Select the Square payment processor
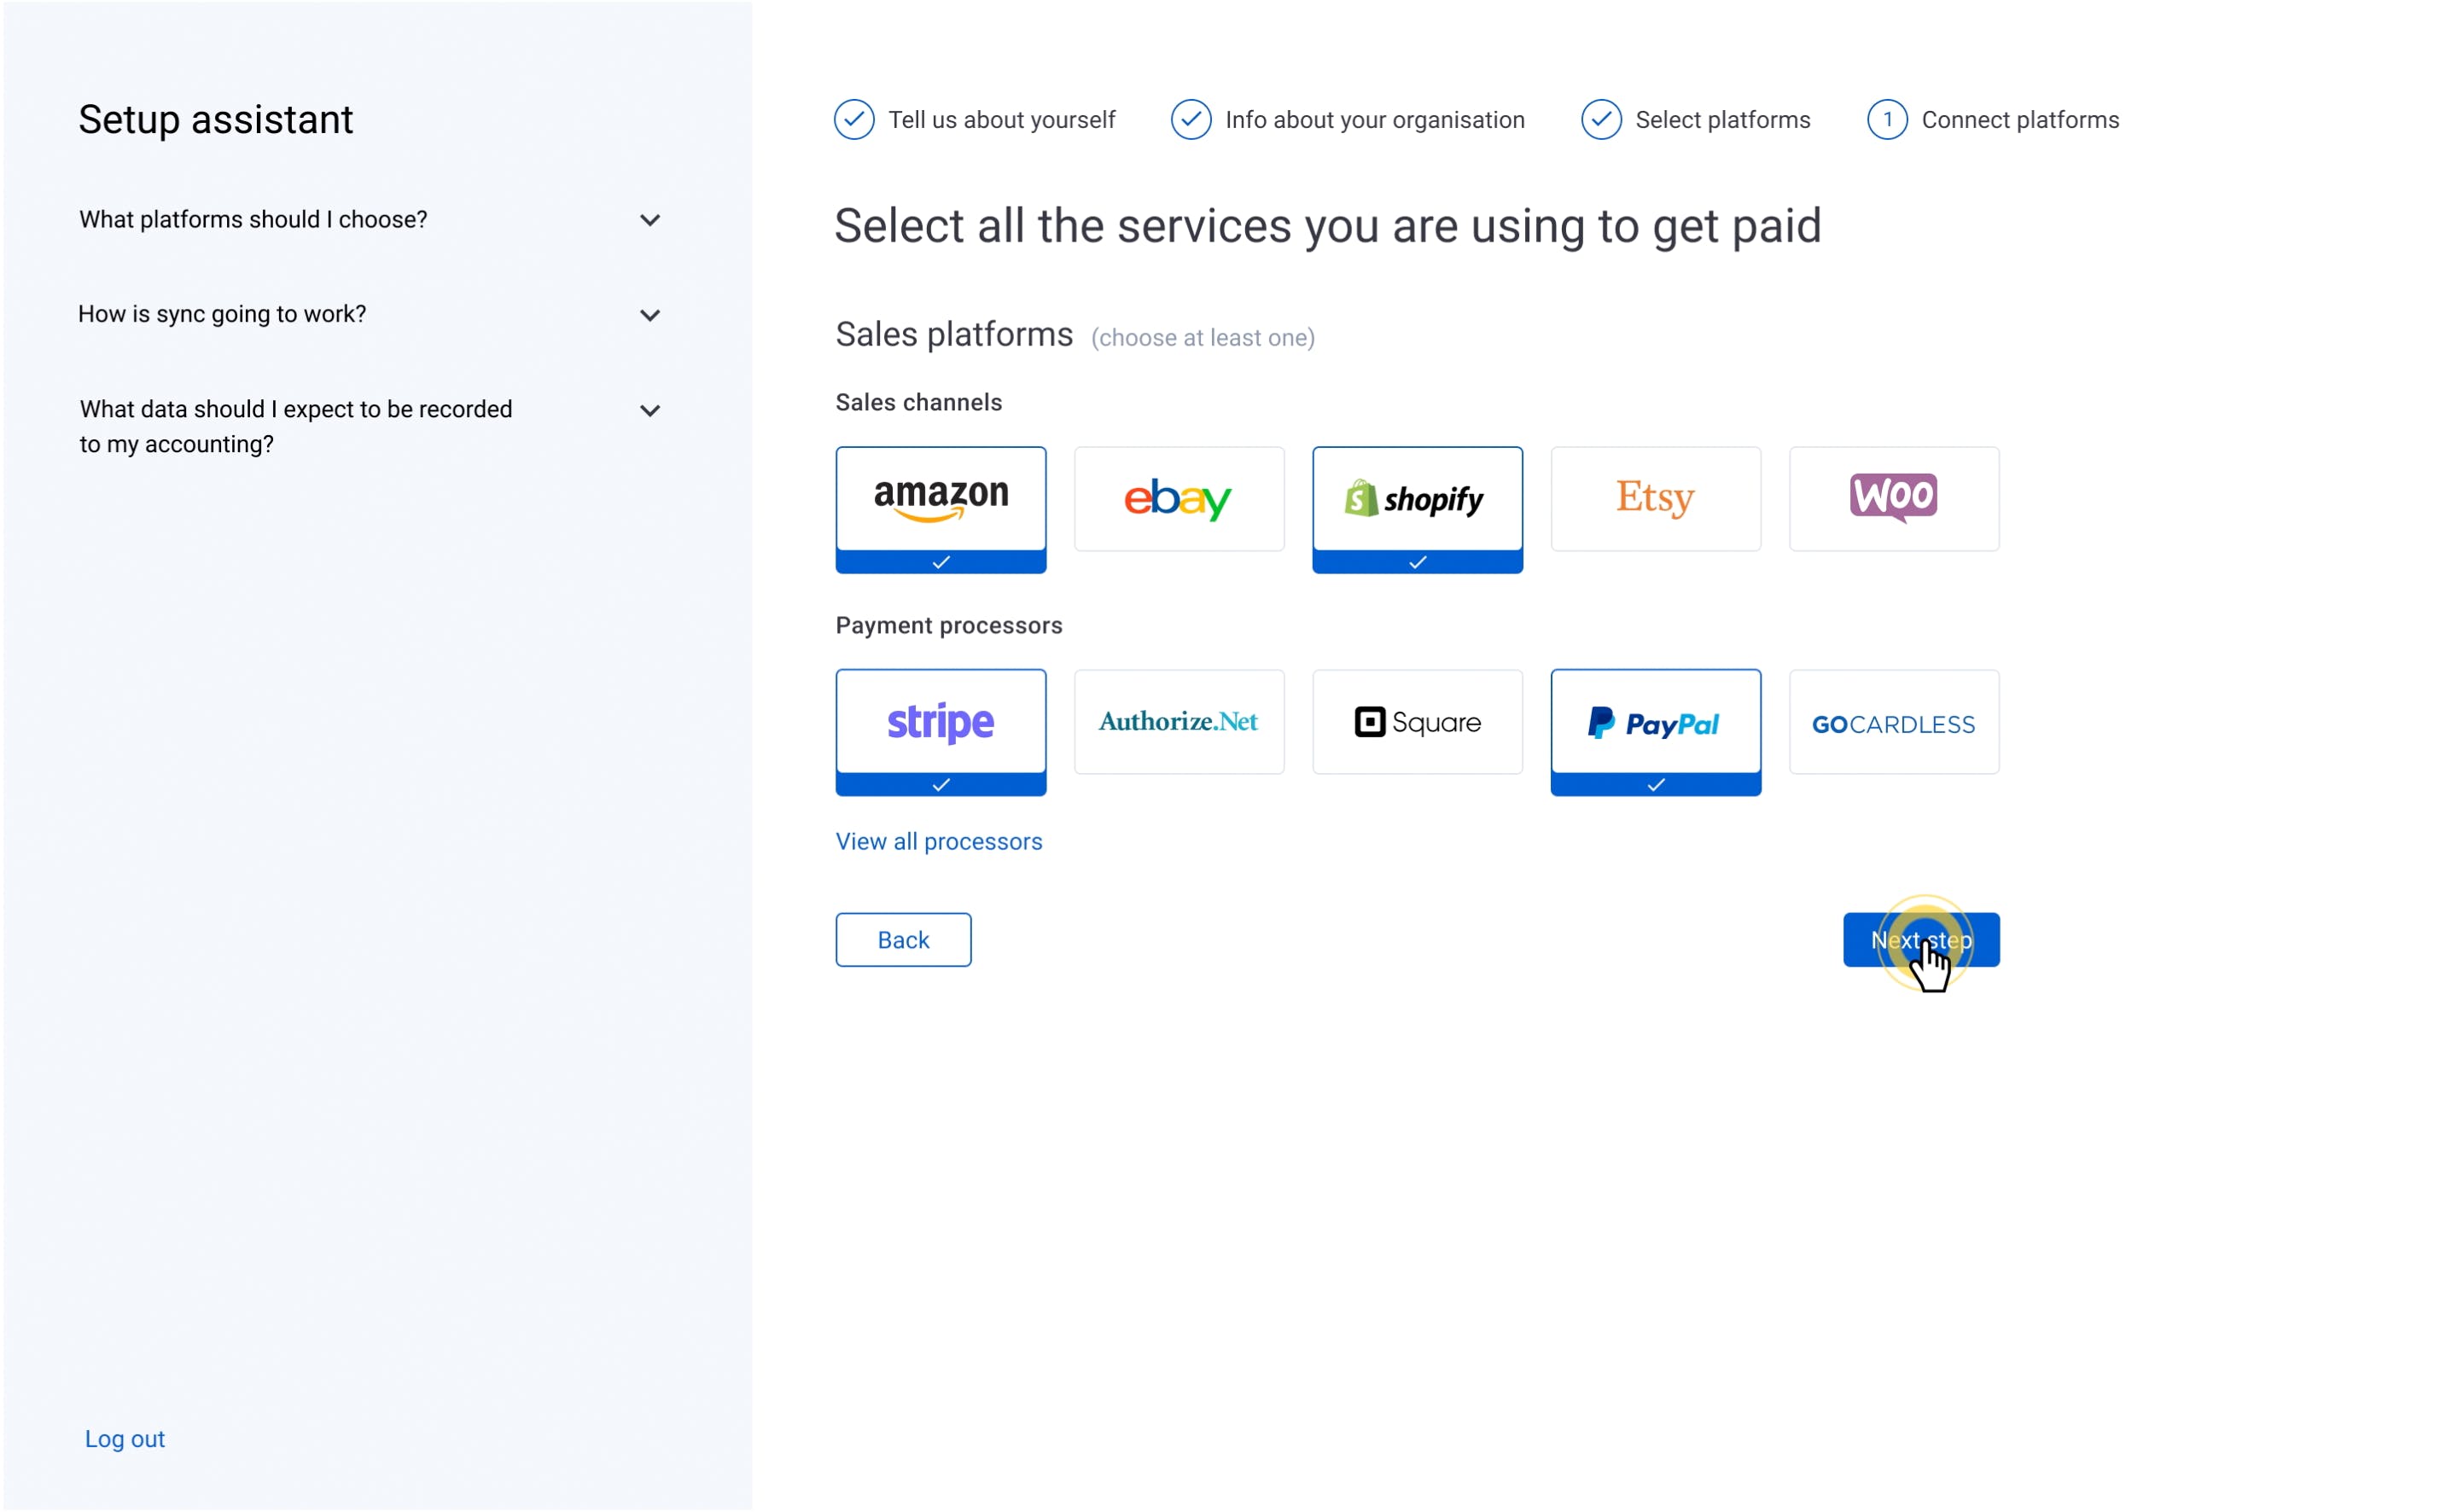Viewport: 2458px width, 1512px height. click(x=1416, y=721)
